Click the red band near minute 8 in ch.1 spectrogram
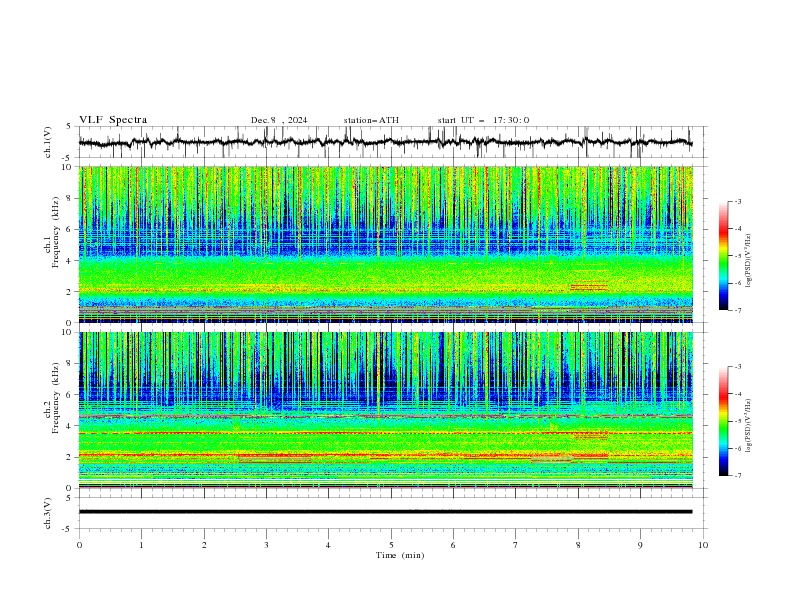Screen dimensions: 792x612 tap(589, 286)
